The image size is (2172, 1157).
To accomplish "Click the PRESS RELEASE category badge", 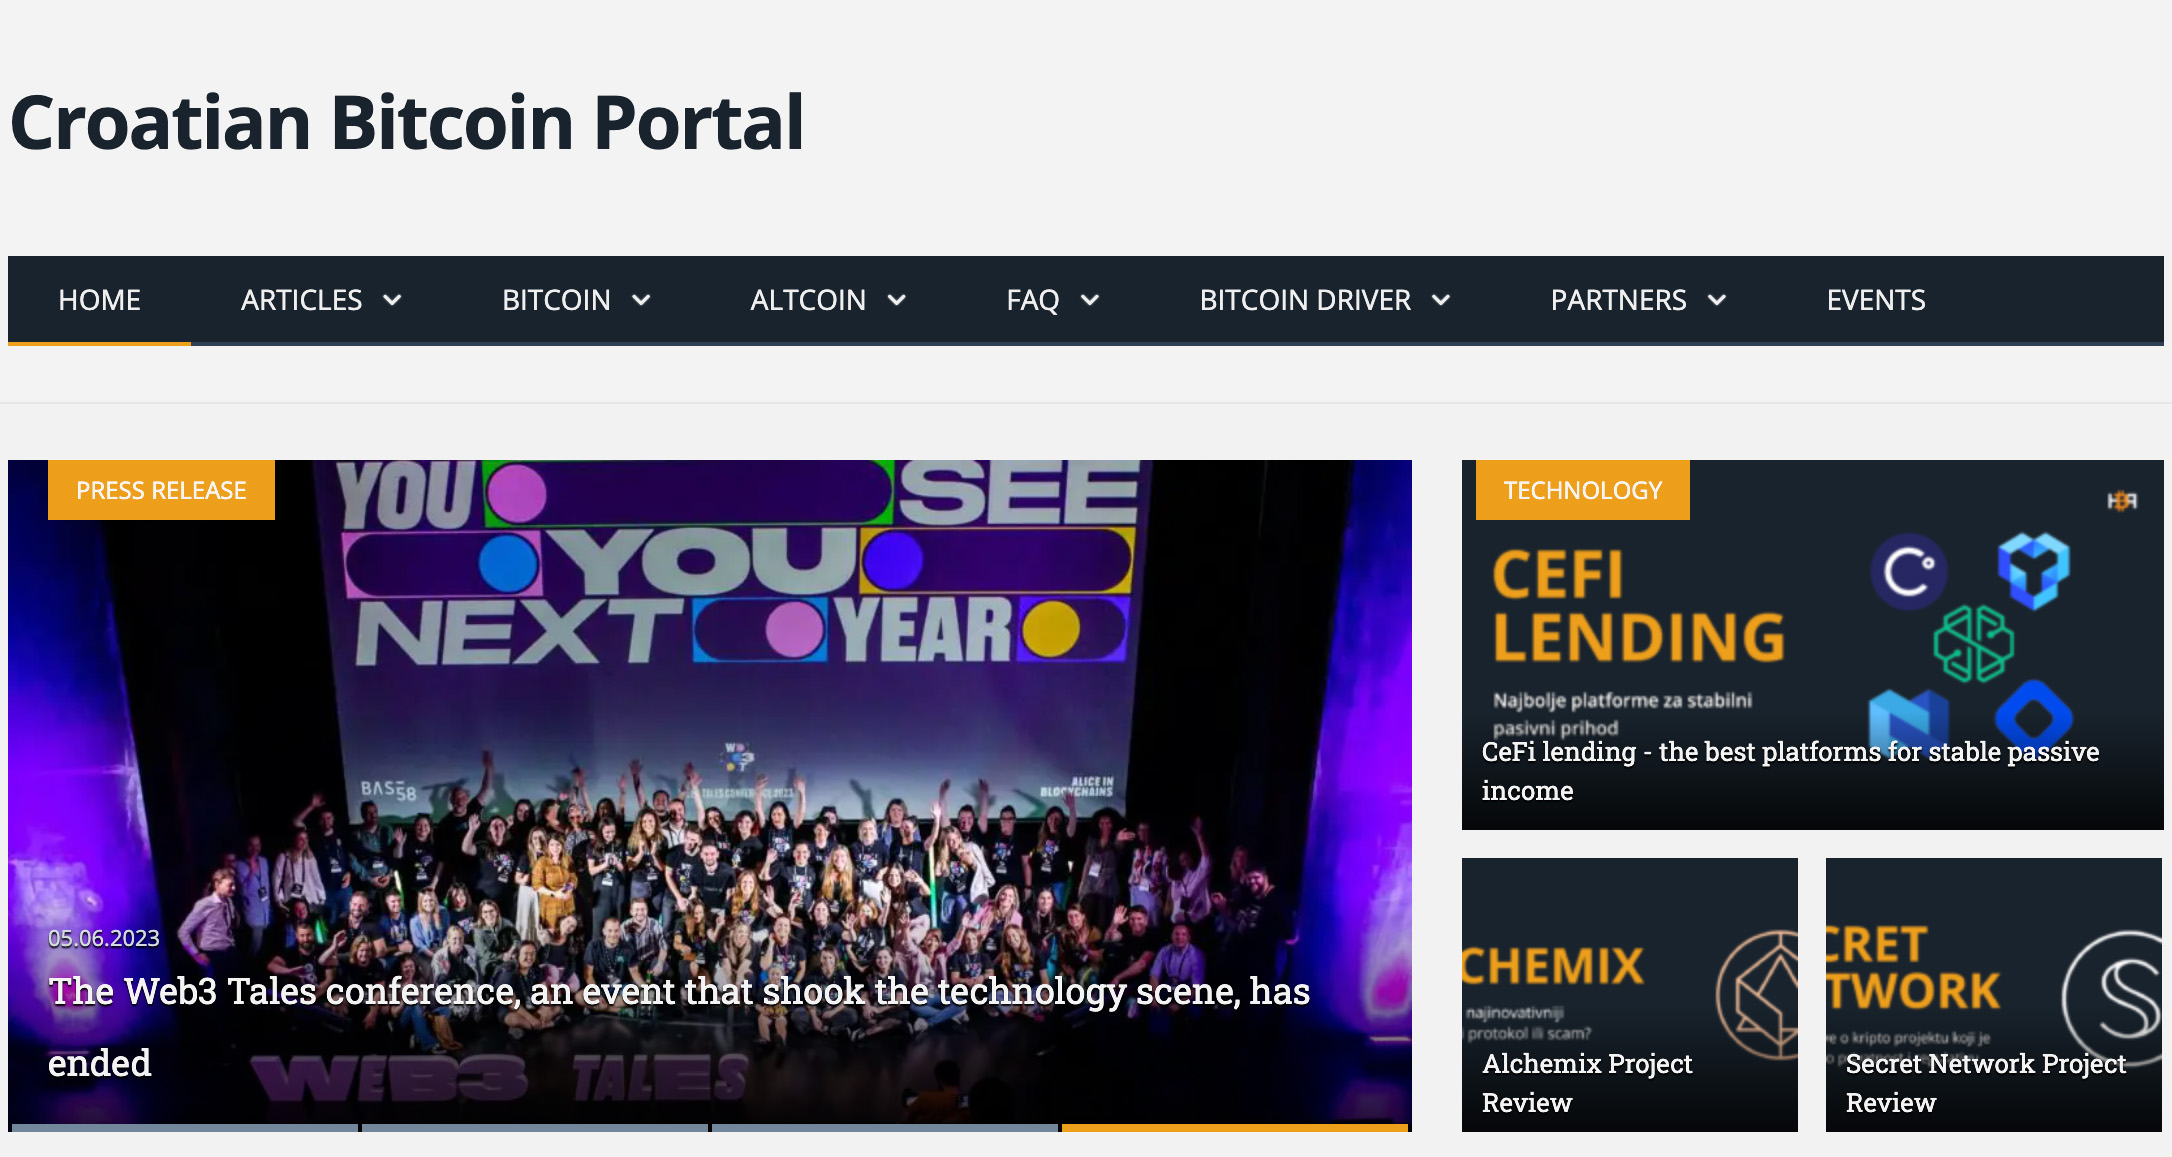I will (x=161, y=490).
